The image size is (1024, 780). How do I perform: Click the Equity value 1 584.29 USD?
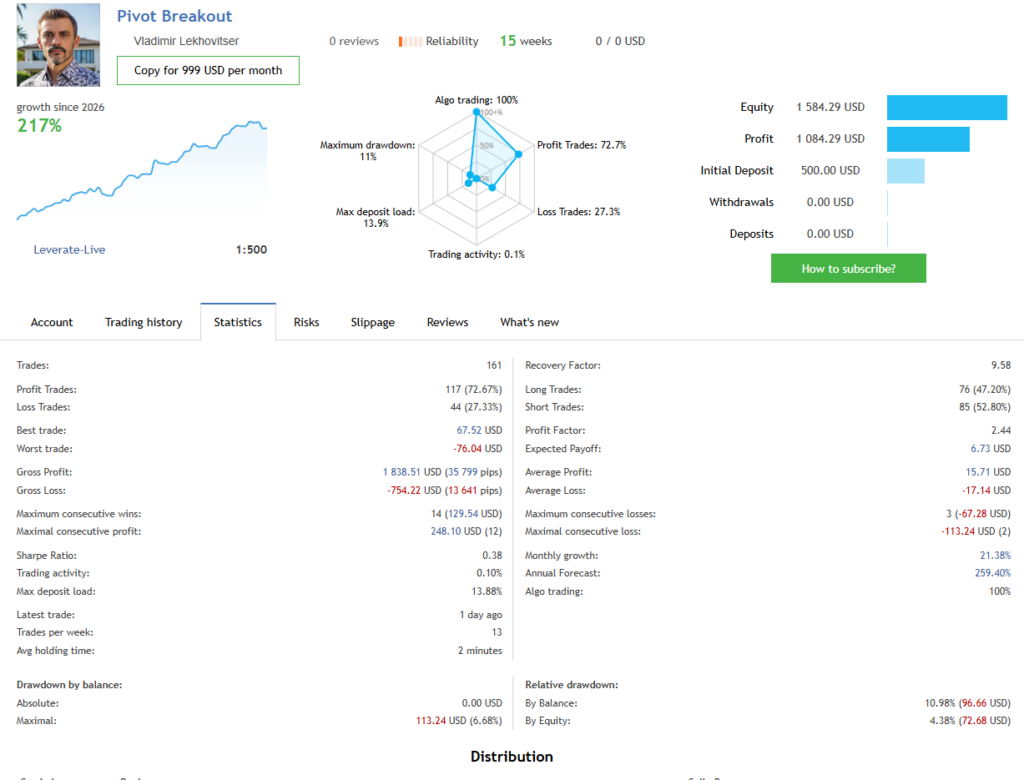[830, 107]
